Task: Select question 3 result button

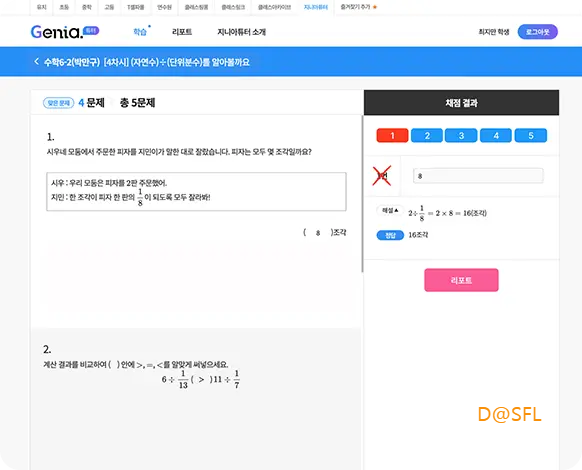Action: [x=461, y=136]
